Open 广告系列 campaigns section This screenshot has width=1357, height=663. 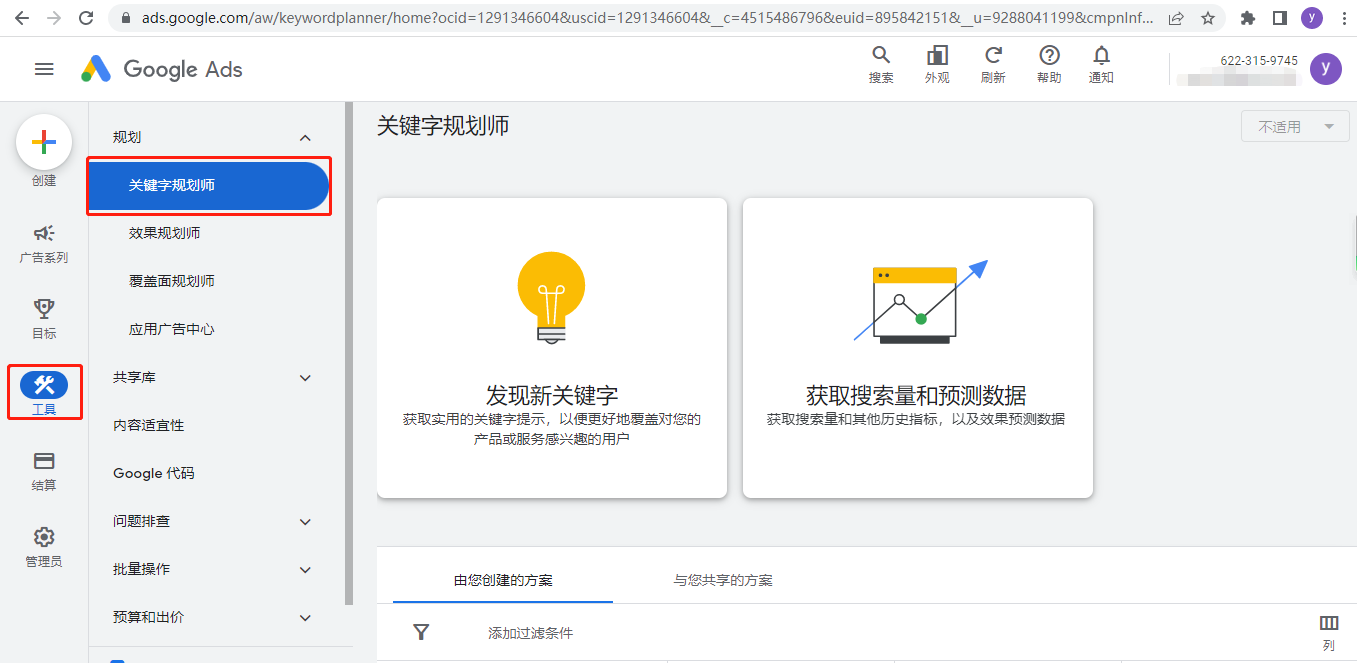pyautogui.click(x=44, y=243)
